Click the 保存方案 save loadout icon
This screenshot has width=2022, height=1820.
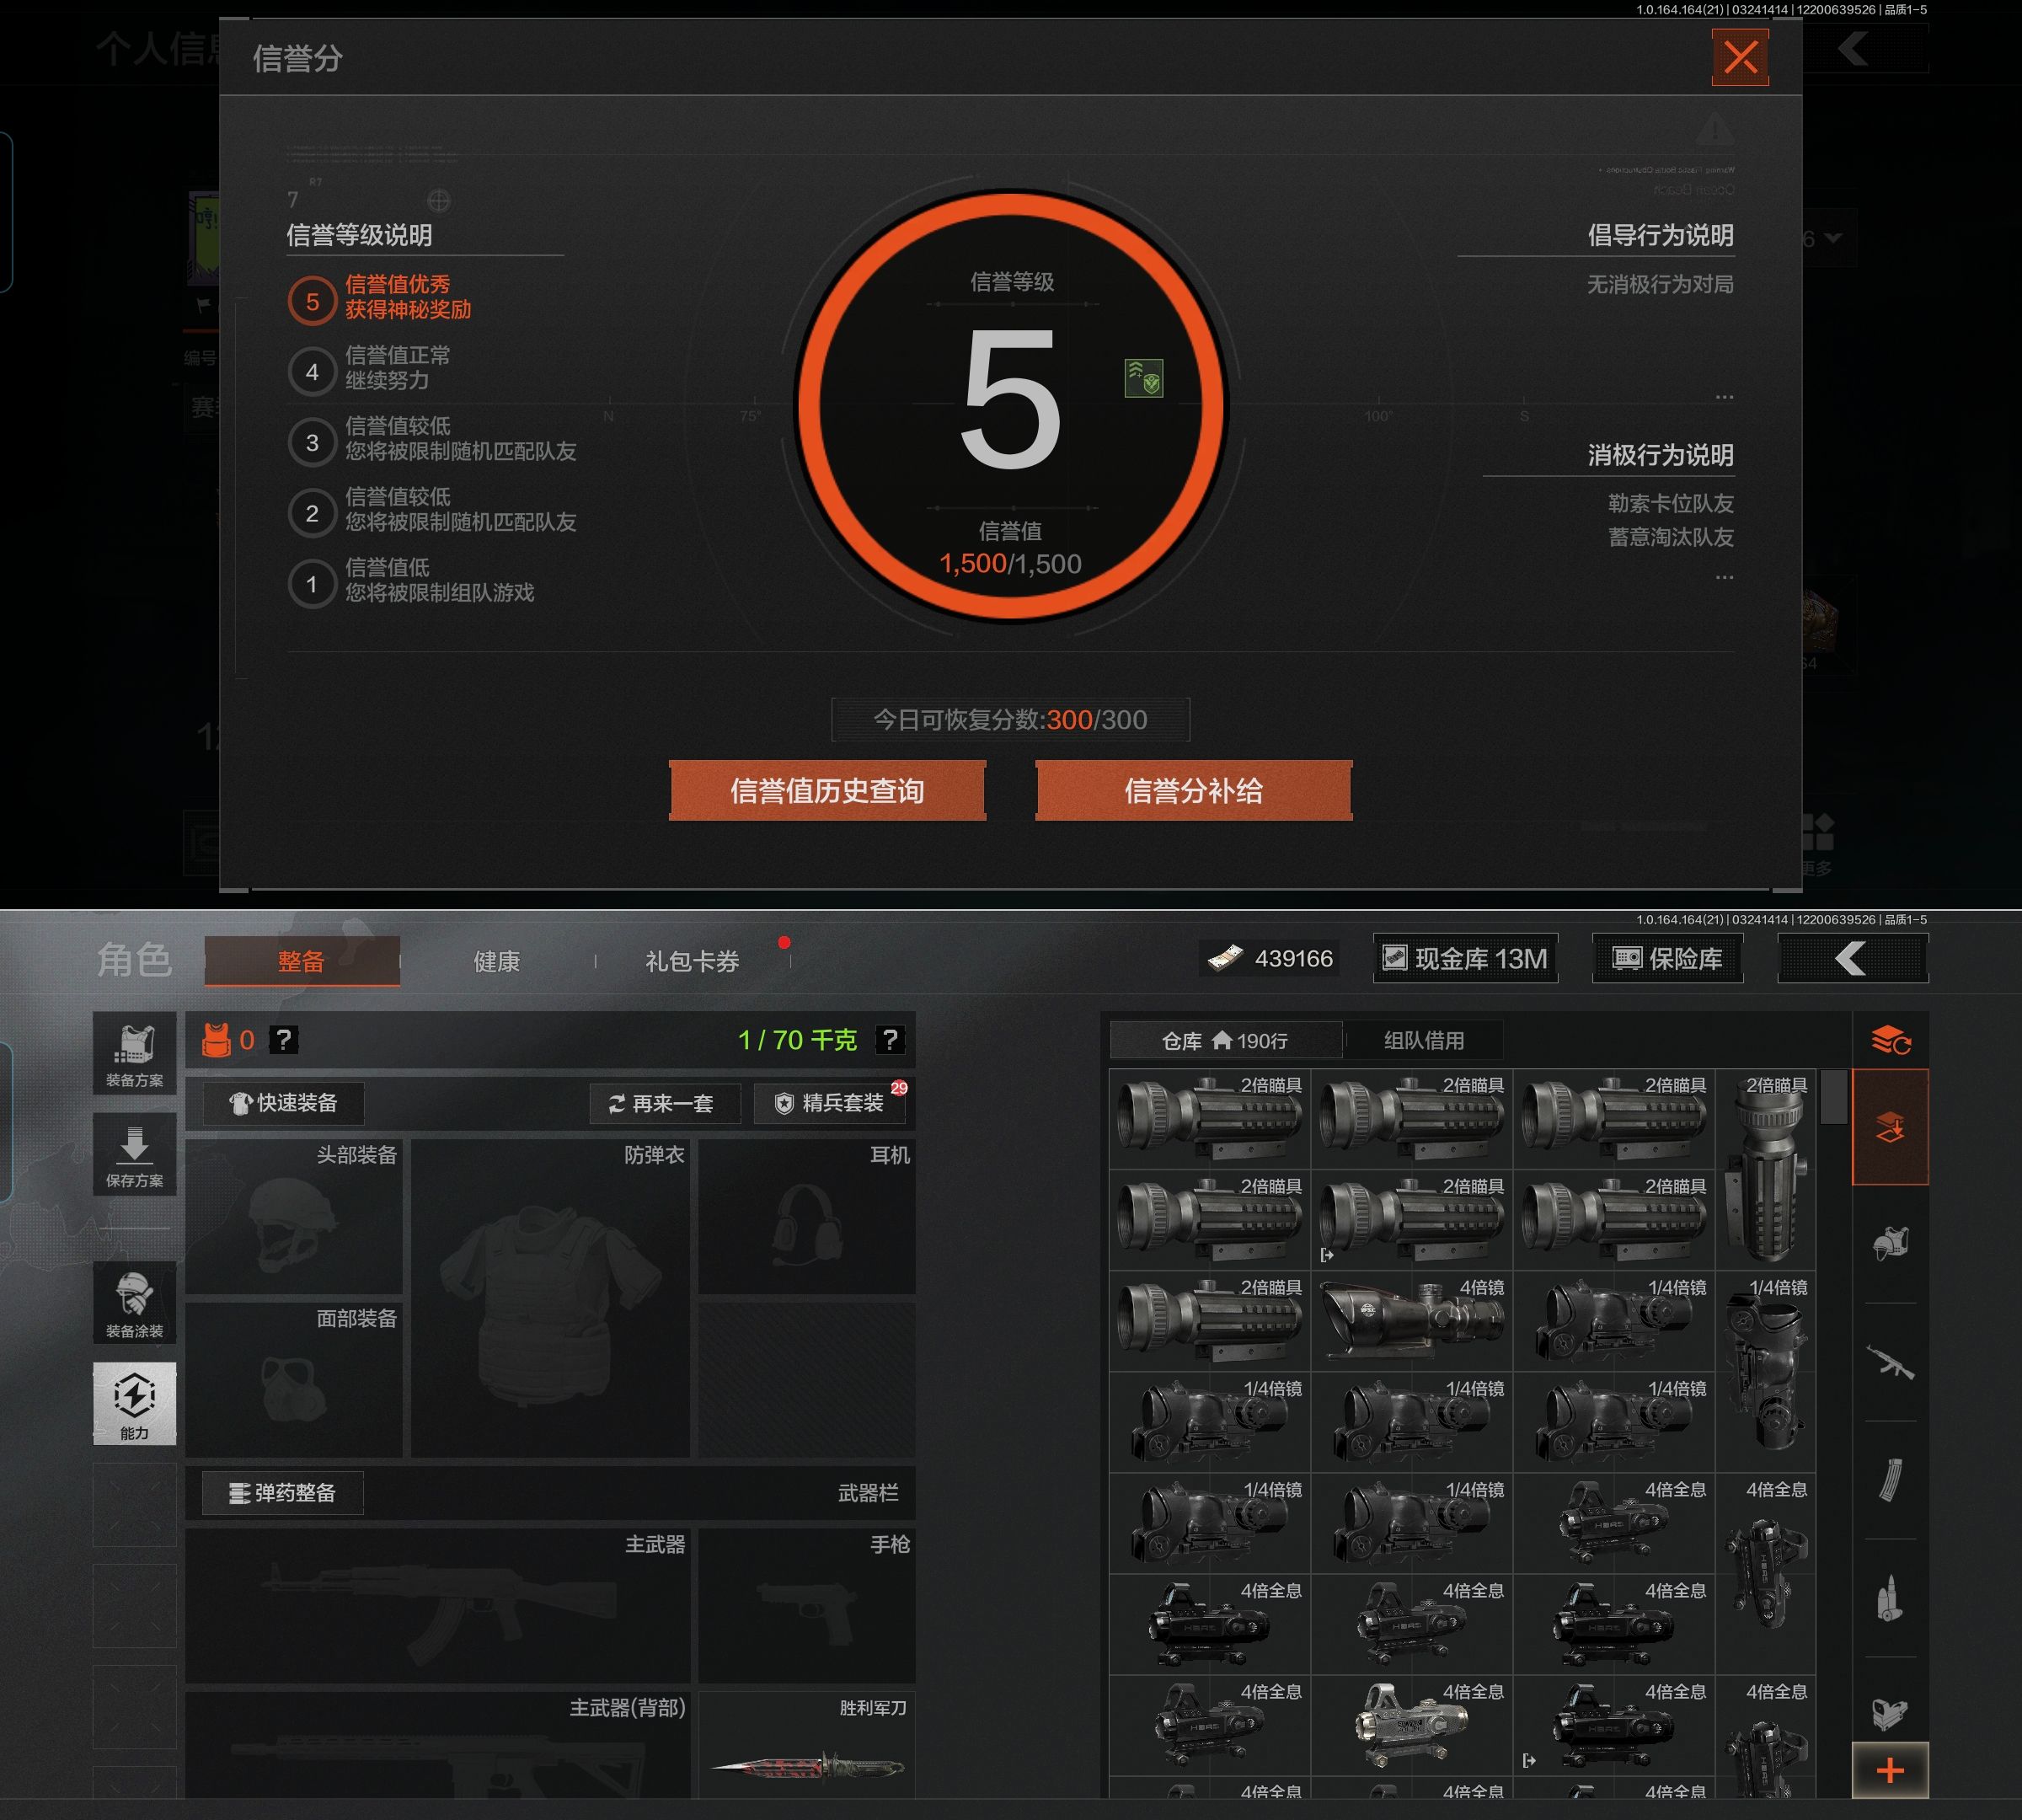134,1155
